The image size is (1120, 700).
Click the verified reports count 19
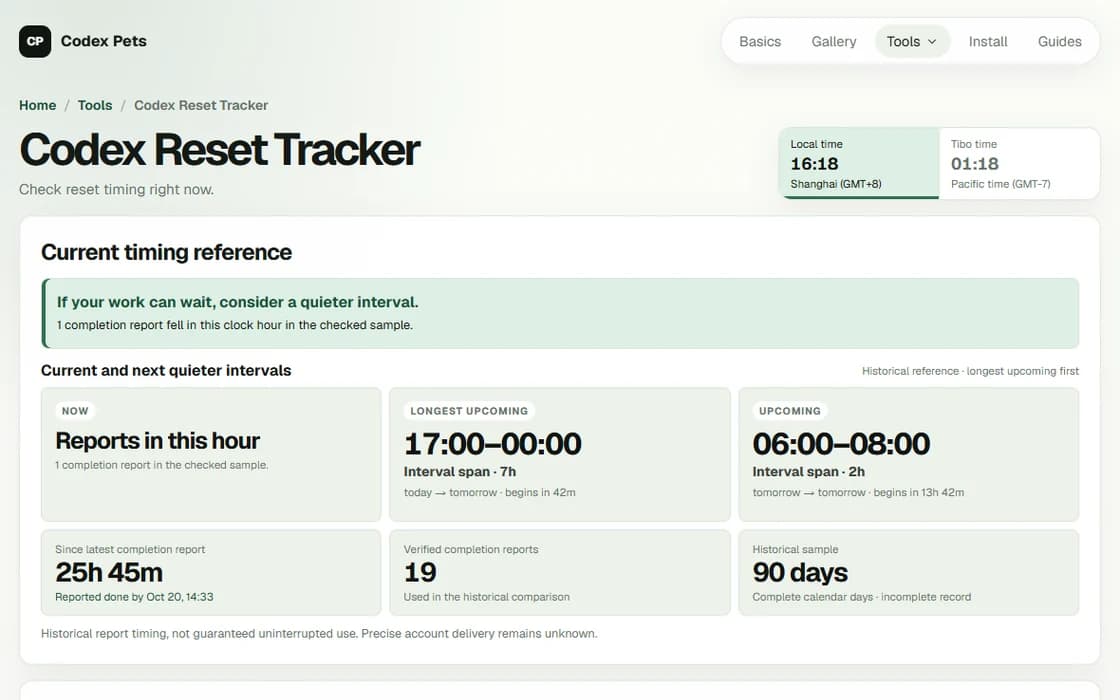click(420, 573)
